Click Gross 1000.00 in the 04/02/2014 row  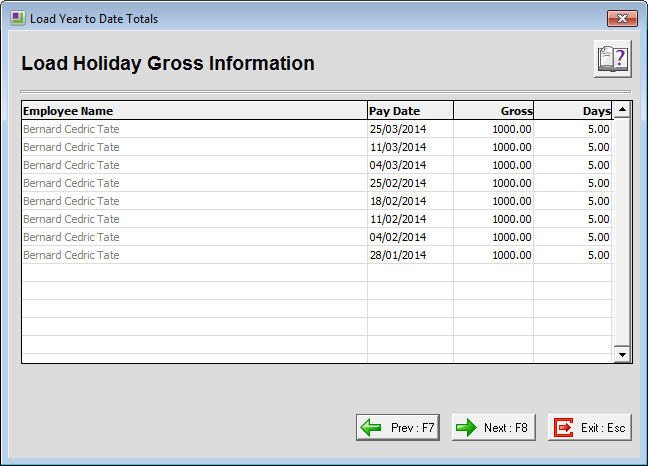pos(493,237)
